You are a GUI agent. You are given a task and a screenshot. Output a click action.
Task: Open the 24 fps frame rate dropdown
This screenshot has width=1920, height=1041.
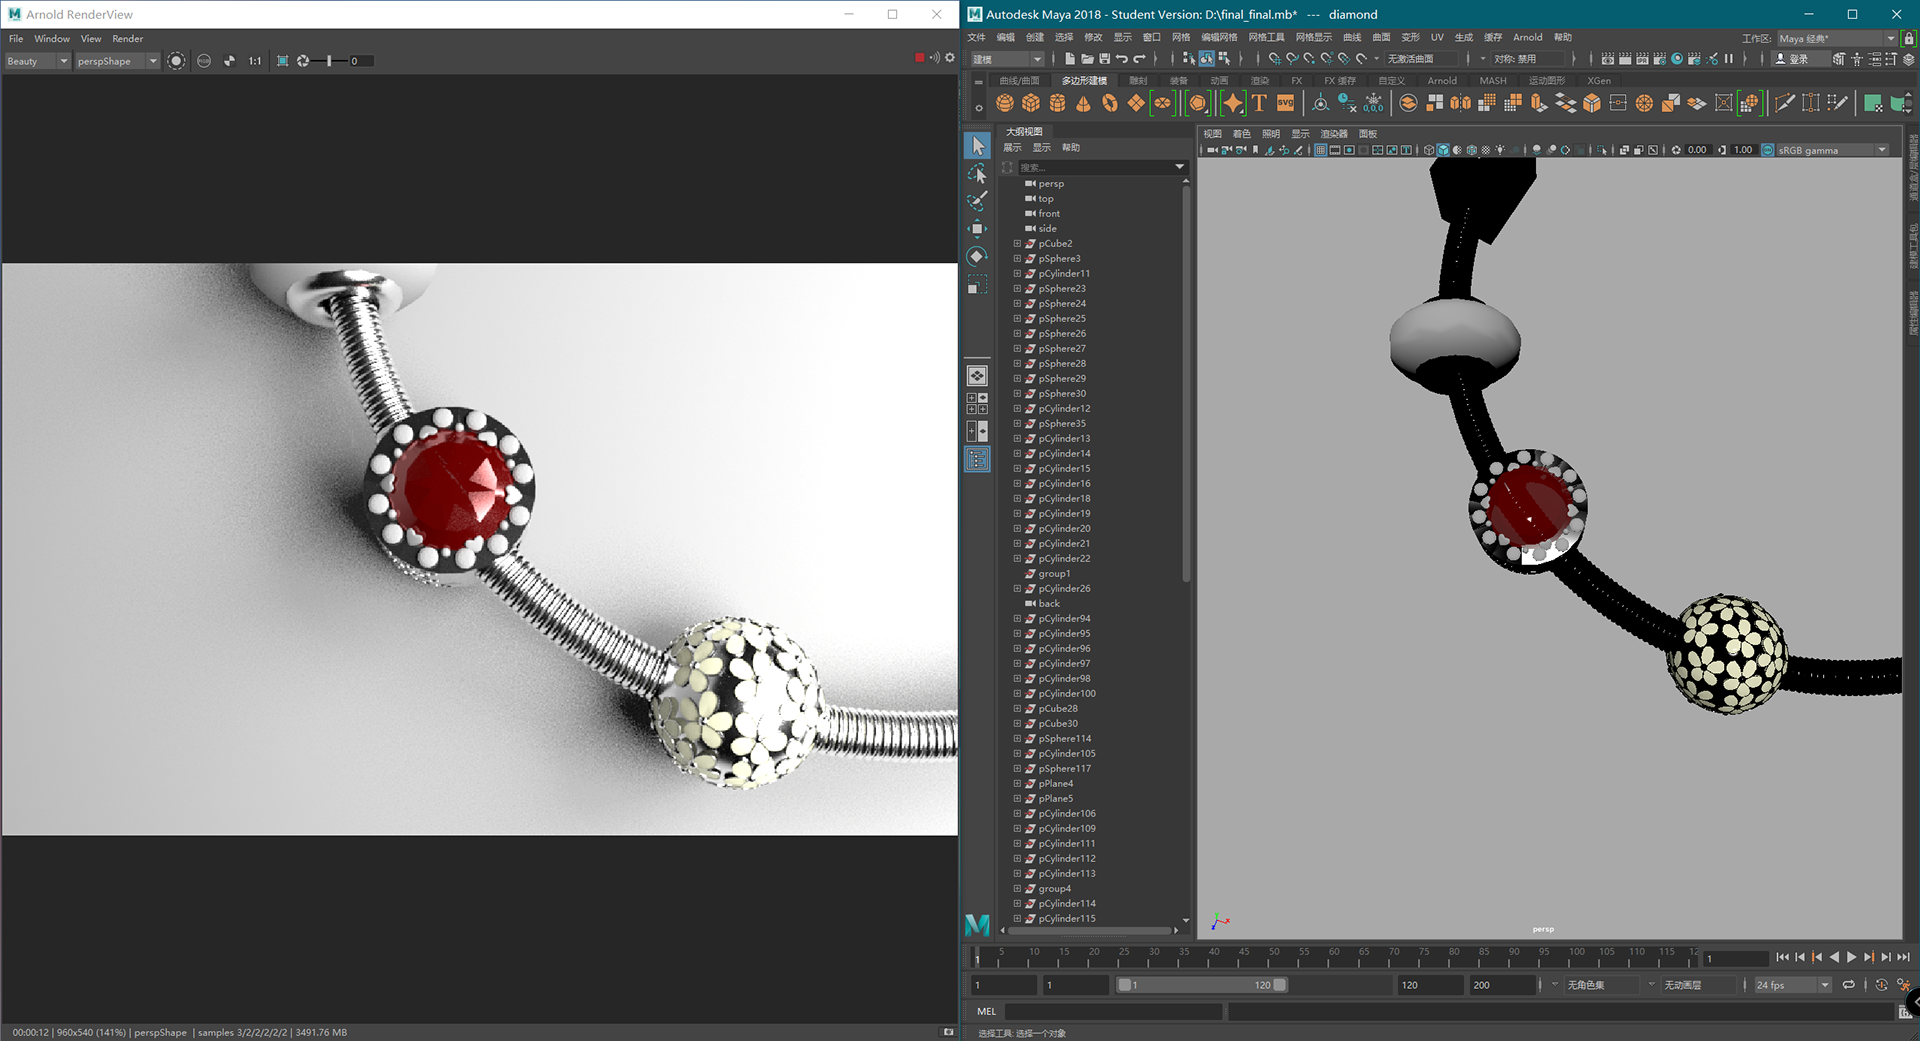(x=1792, y=985)
